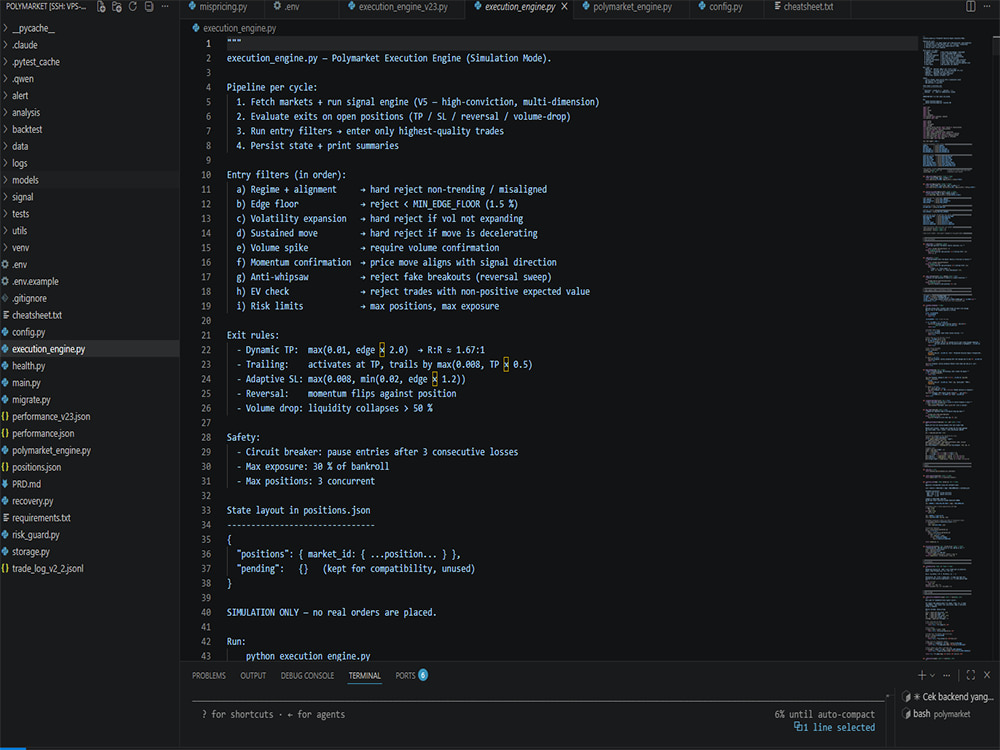Open the Output panel tab
The image size is (1000, 750).
tap(253, 675)
